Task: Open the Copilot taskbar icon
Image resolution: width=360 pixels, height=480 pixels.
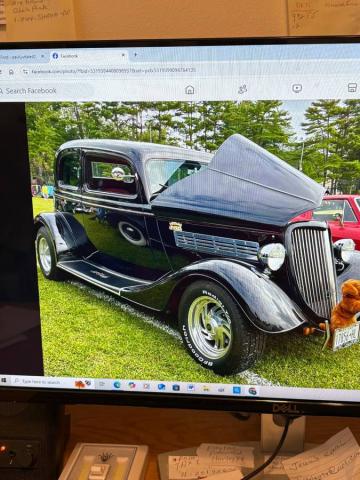Action: click(x=132, y=385)
